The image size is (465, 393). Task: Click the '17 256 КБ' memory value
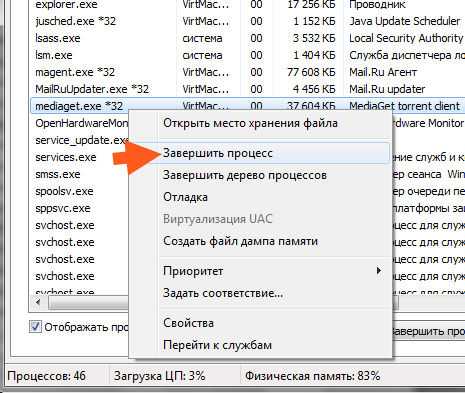tap(311, 5)
